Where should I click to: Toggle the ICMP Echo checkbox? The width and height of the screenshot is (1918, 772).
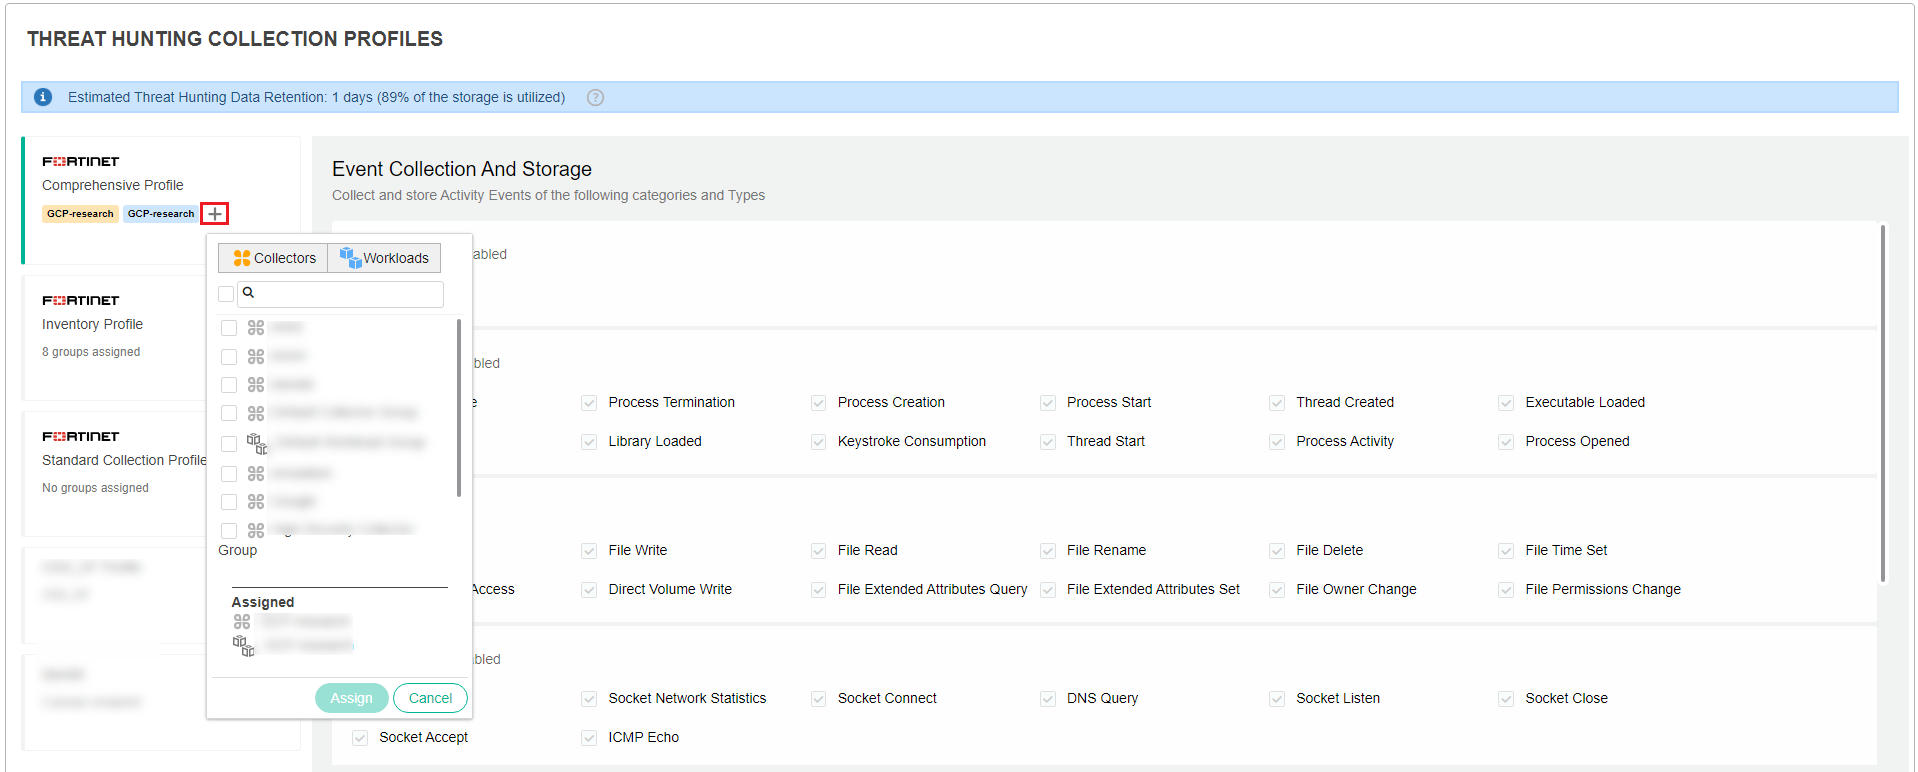tap(589, 738)
